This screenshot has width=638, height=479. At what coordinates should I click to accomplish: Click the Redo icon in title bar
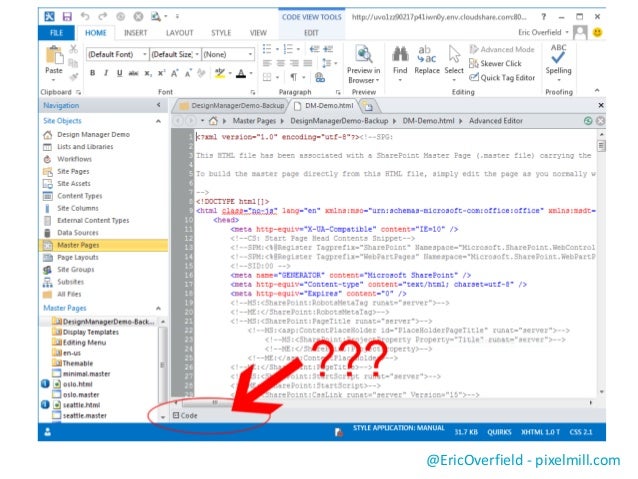(x=103, y=16)
